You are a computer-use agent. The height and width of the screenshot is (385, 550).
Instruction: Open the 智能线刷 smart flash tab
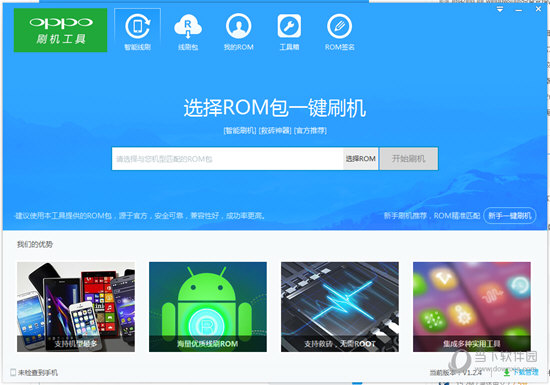138,30
